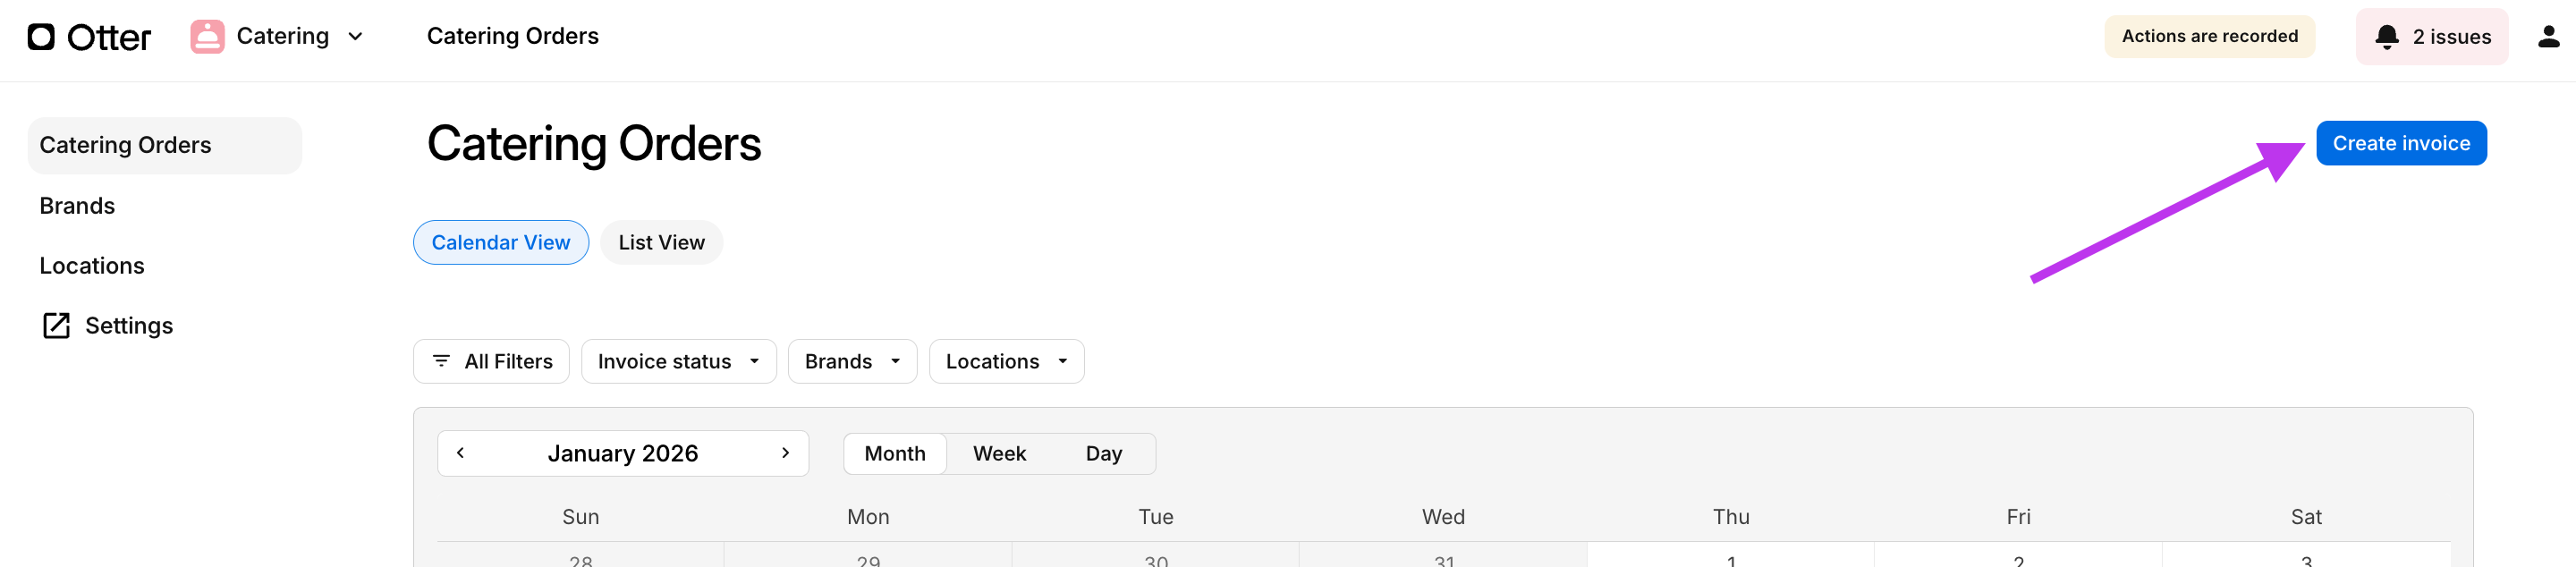Click the Create invoice button
2576x567 pixels.
point(2401,142)
